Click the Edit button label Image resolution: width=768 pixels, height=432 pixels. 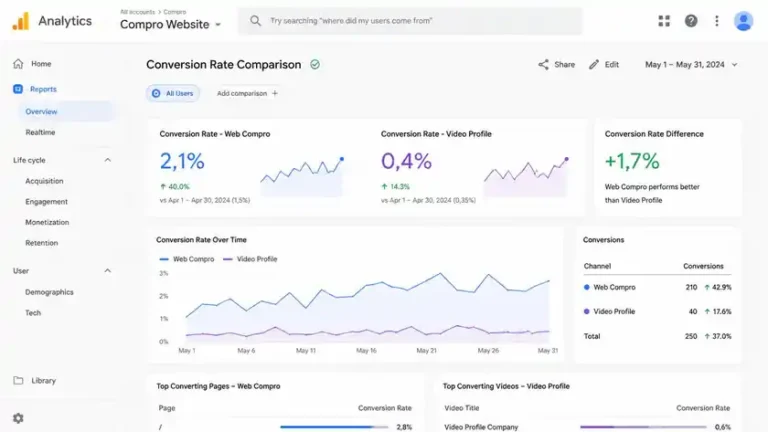point(612,65)
